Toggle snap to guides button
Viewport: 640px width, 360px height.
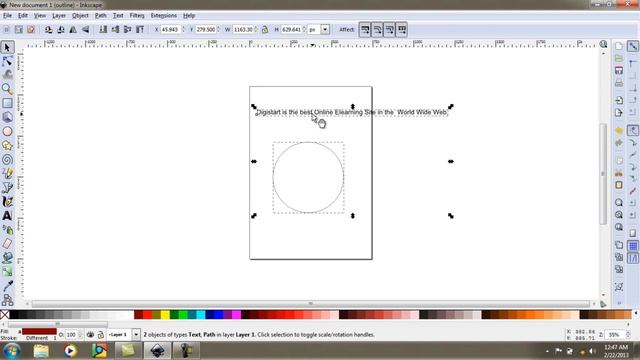click(x=633, y=258)
